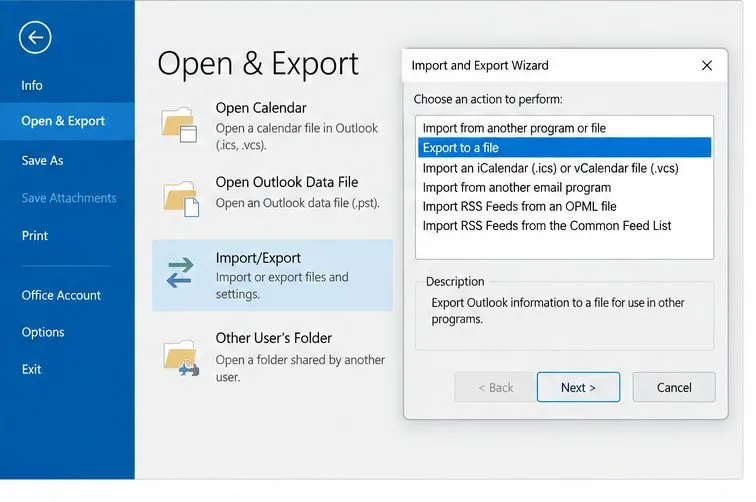Open the Print section
The height and width of the screenshot is (502, 756).
coord(35,236)
